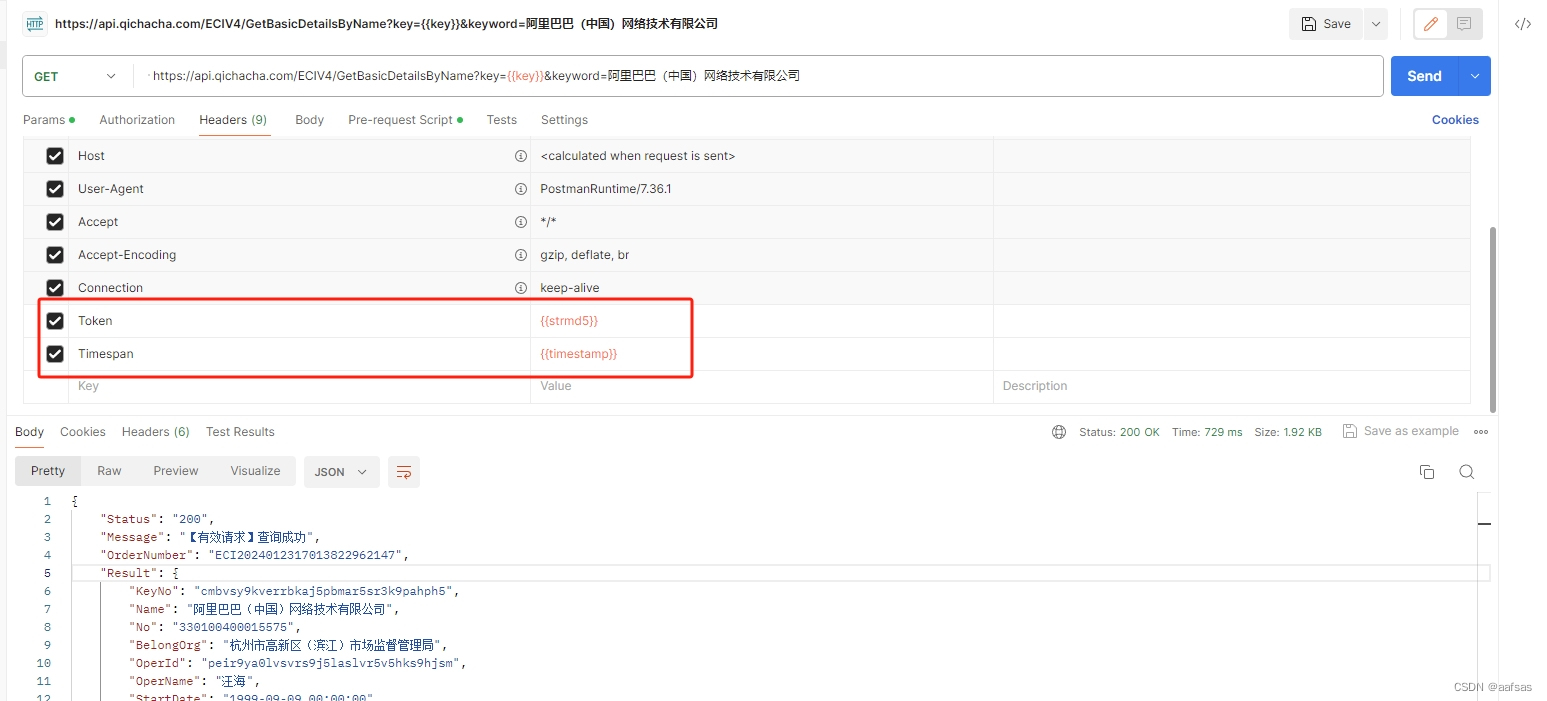Open the response Cookies tab

pos(83,432)
